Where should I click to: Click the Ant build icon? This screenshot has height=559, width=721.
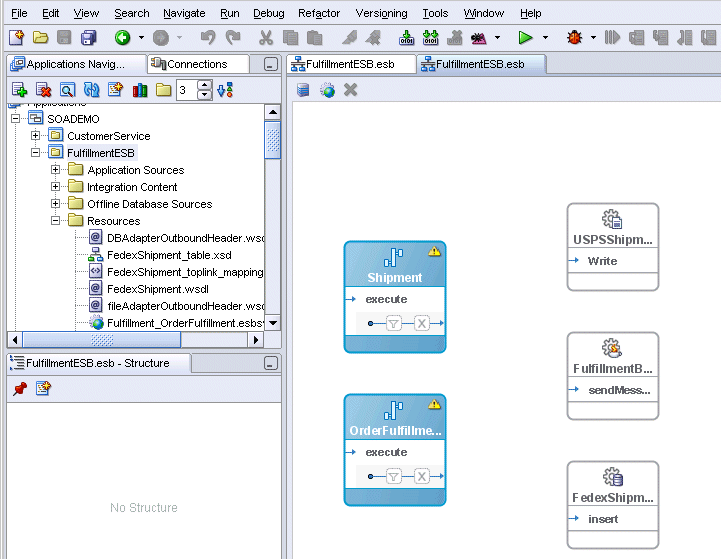pyautogui.click(x=479, y=37)
